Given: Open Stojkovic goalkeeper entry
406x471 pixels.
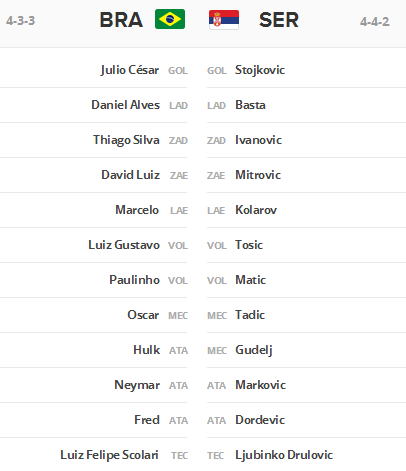Looking at the screenshot, I should (x=260, y=70).
